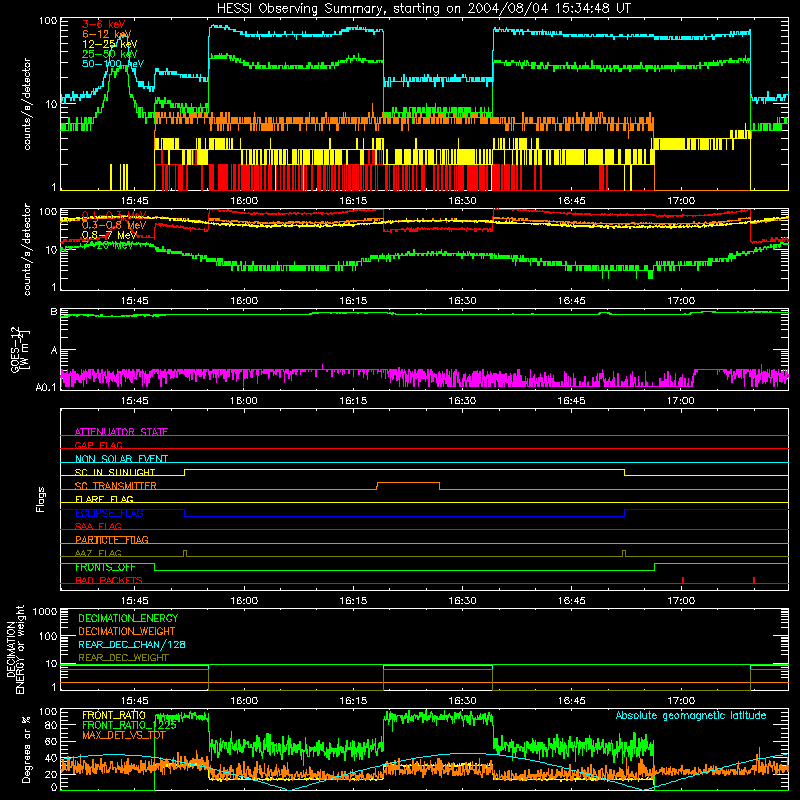
Task: Select the '50-100 keV' legend label
Action: point(113,64)
